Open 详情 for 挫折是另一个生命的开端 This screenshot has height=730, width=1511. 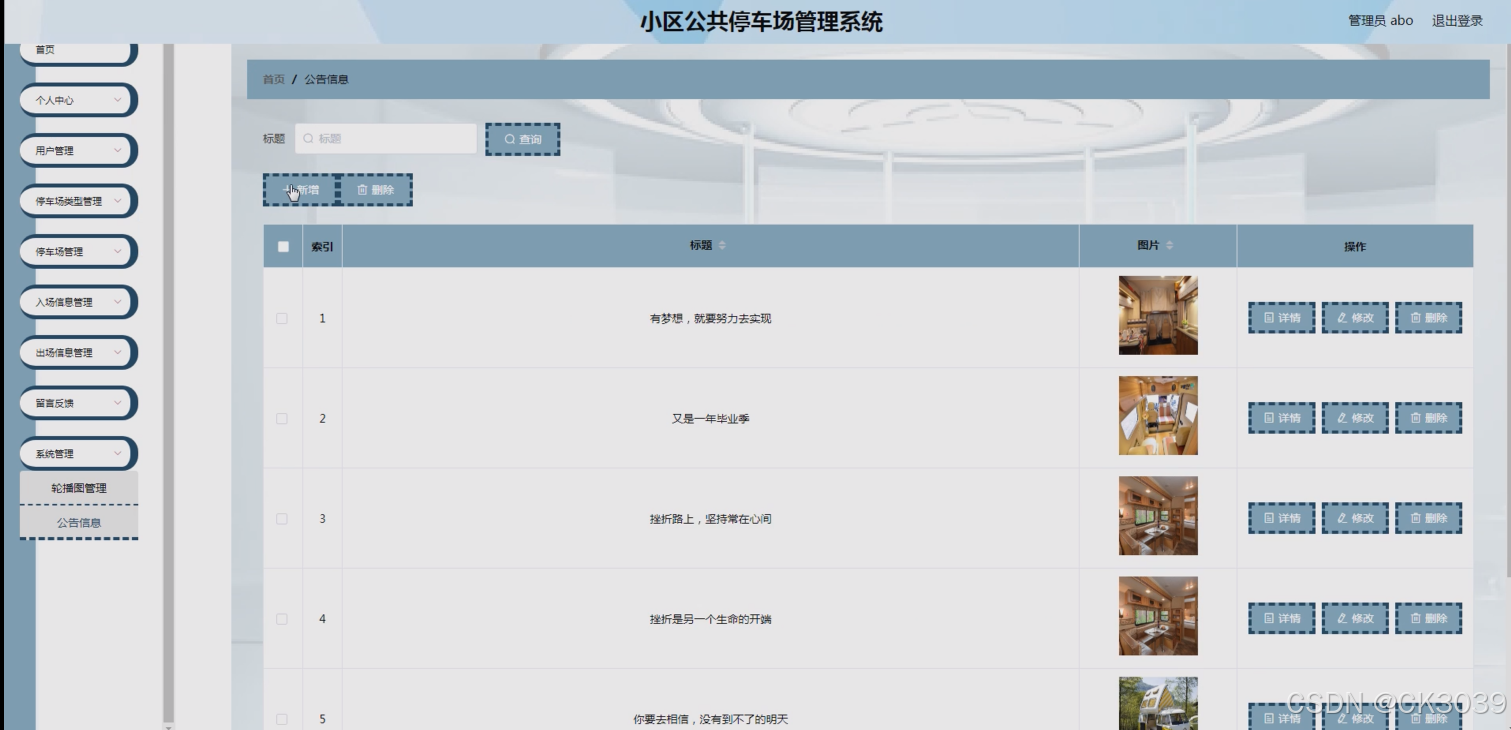click(x=1282, y=618)
